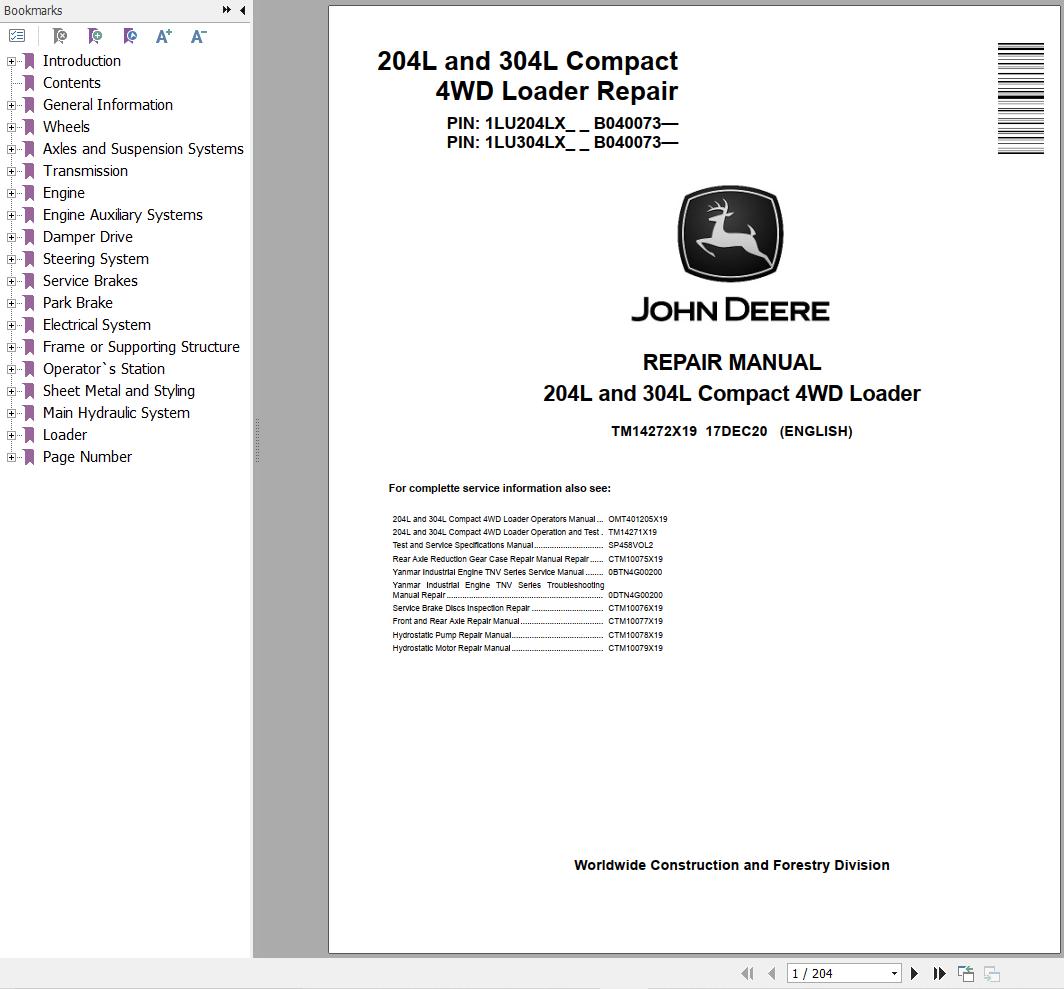Click the Transmission bookmark ribbon icon

29,171
